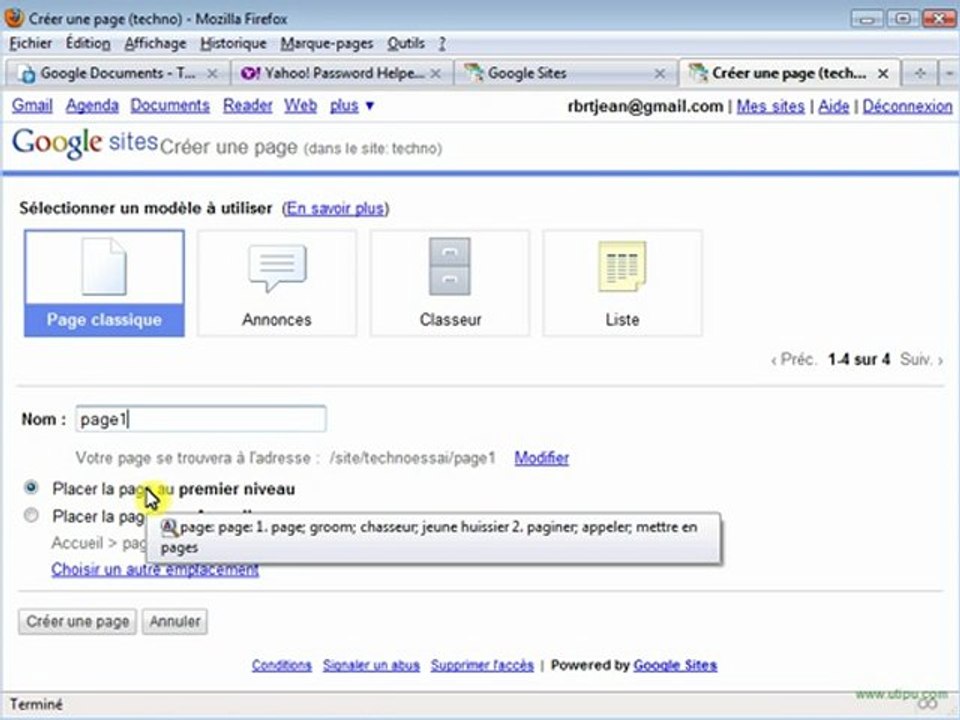
Task: Open the Outils menu
Action: (x=406, y=43)
